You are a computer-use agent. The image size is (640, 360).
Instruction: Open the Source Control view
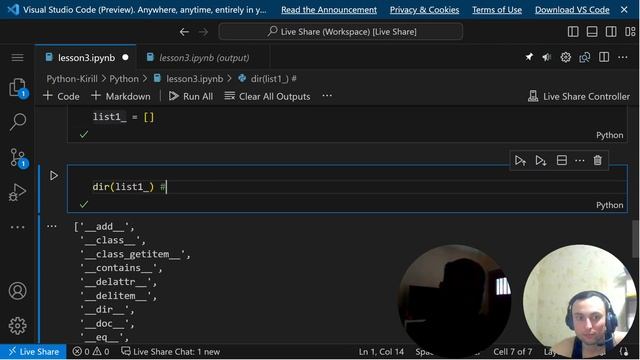pos(18,158)
